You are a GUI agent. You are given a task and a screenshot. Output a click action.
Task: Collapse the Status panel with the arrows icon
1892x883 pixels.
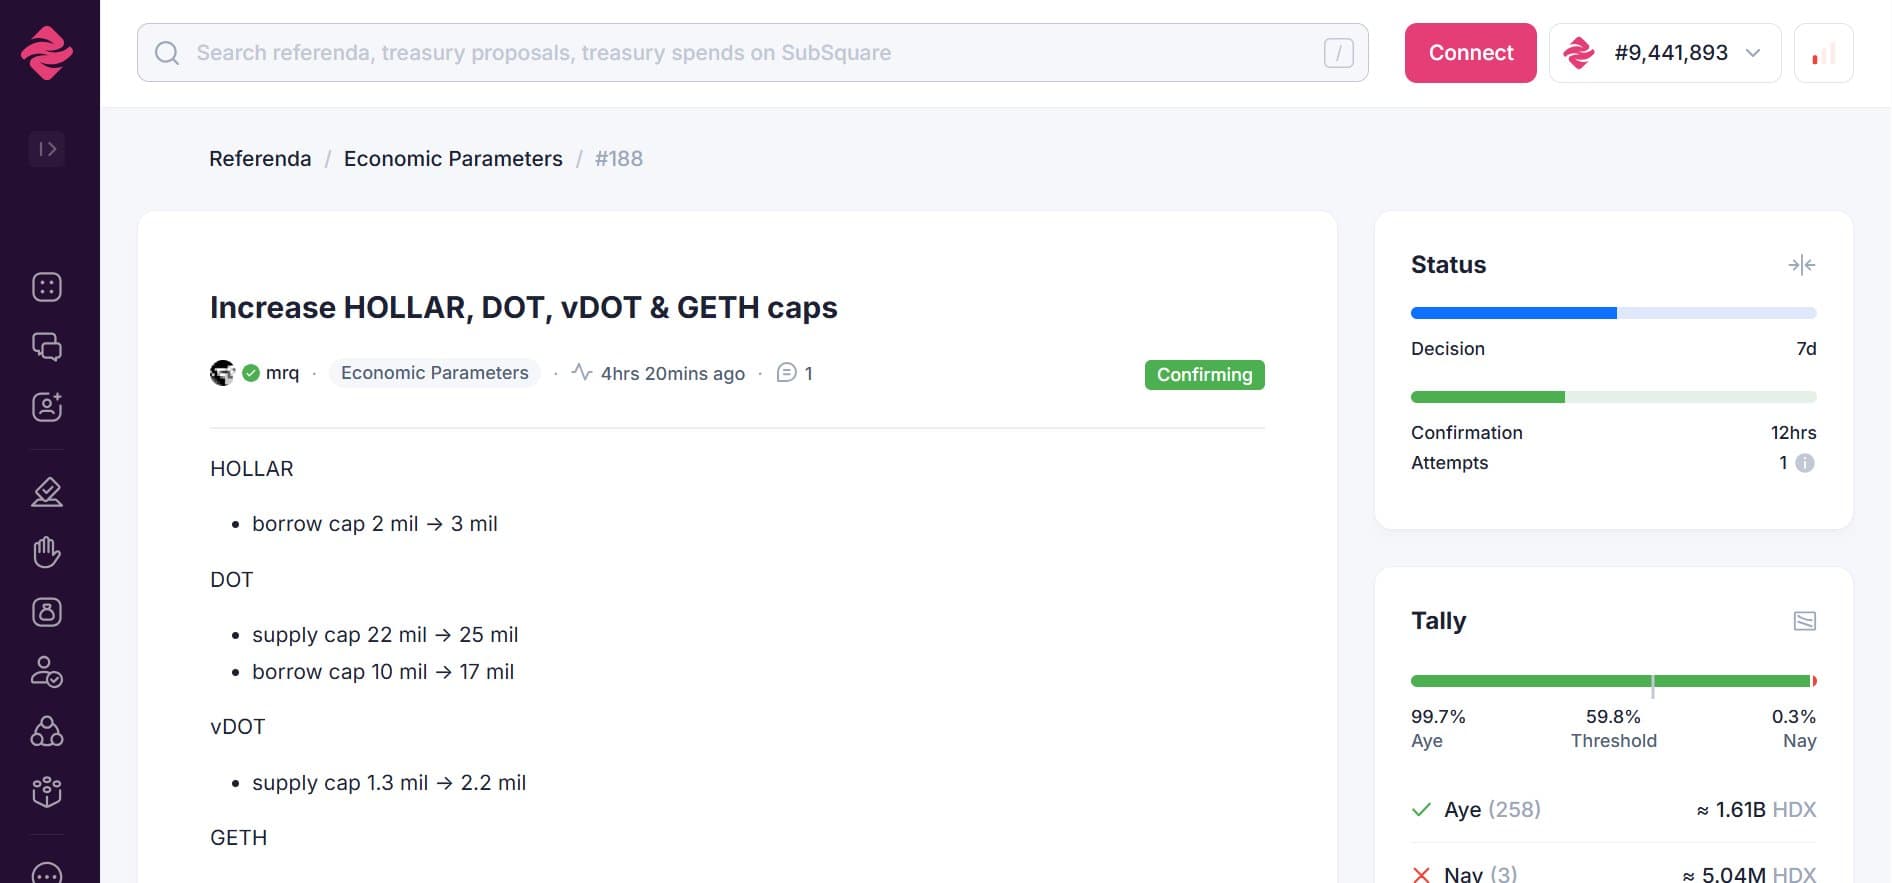[1801, 265]
